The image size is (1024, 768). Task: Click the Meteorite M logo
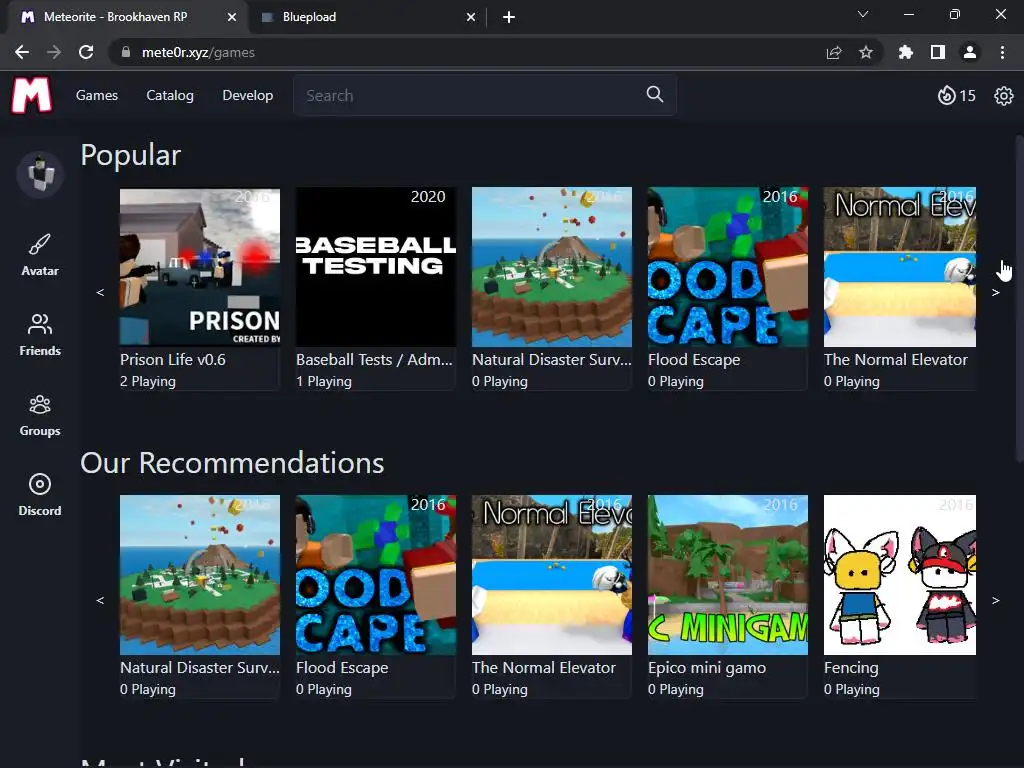[x=31, y=95]
